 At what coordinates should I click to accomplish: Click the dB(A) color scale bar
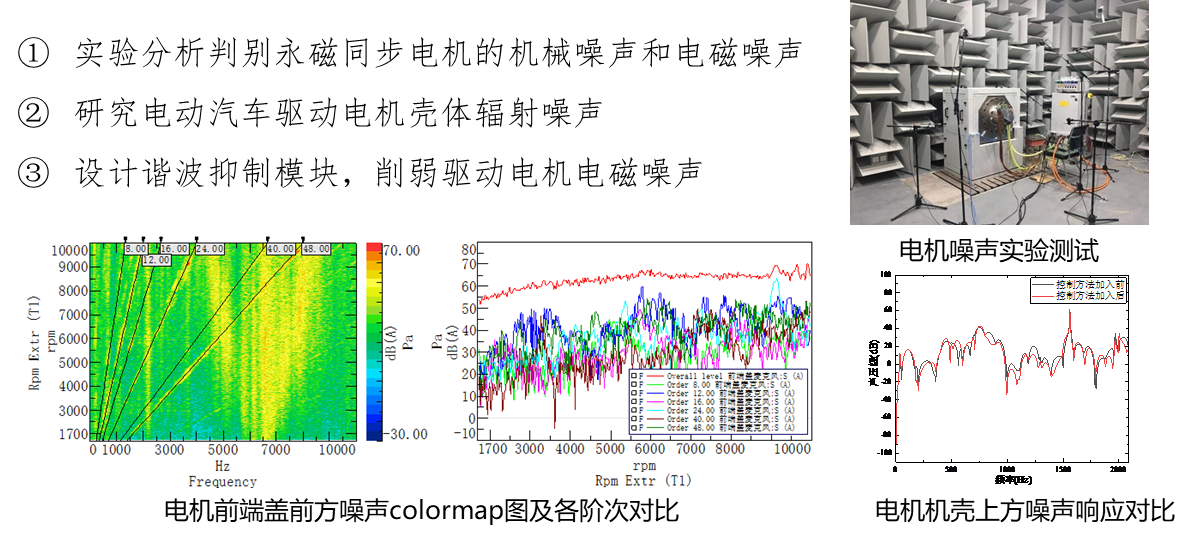374,341
